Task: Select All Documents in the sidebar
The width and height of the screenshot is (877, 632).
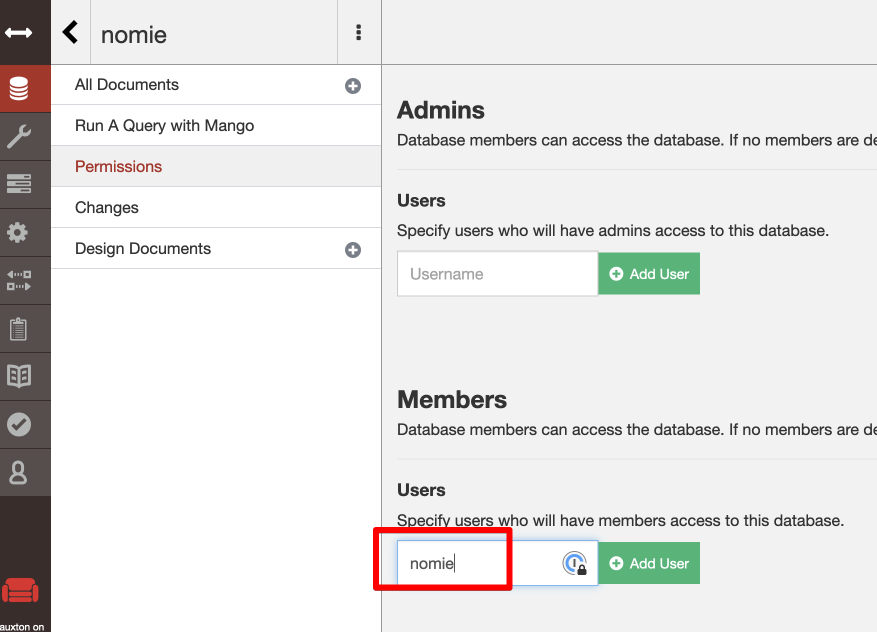Action: [x=126, y=85]
